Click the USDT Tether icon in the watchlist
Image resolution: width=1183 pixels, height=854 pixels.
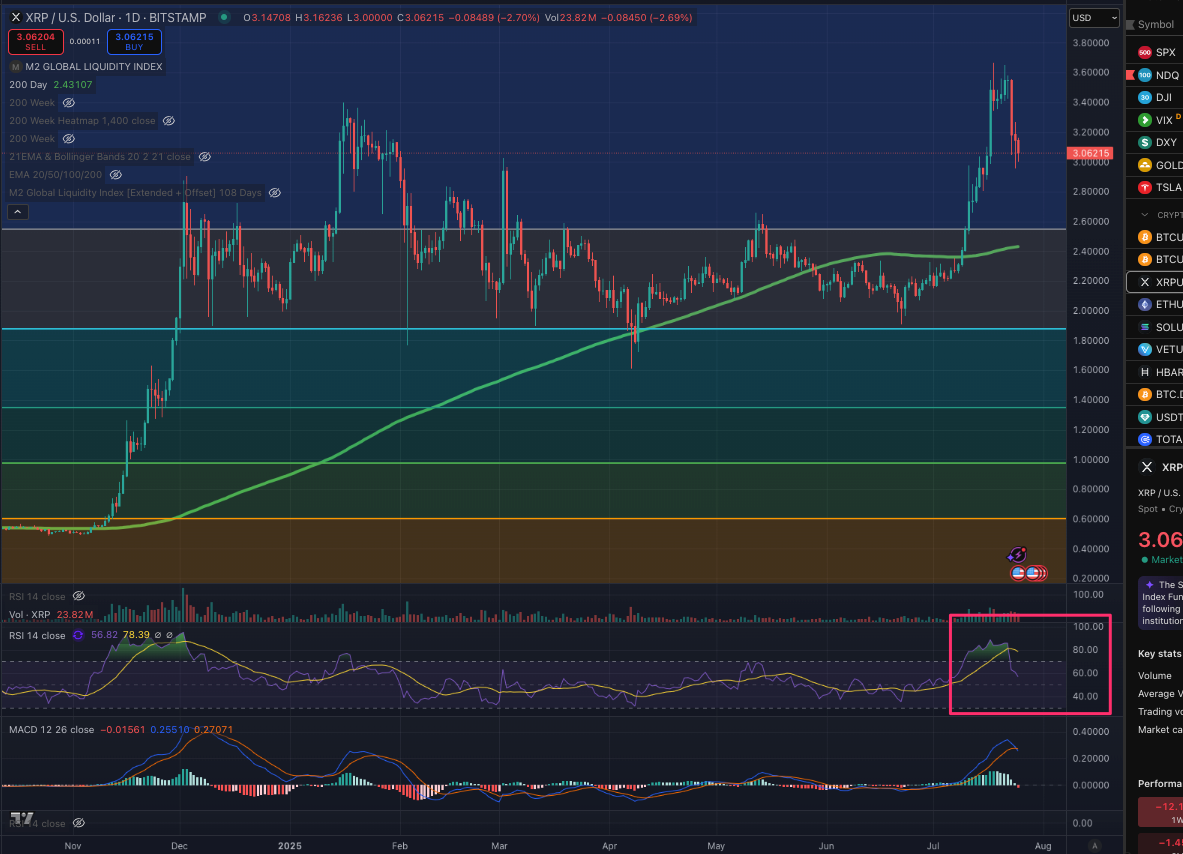tap(1145, 416)
